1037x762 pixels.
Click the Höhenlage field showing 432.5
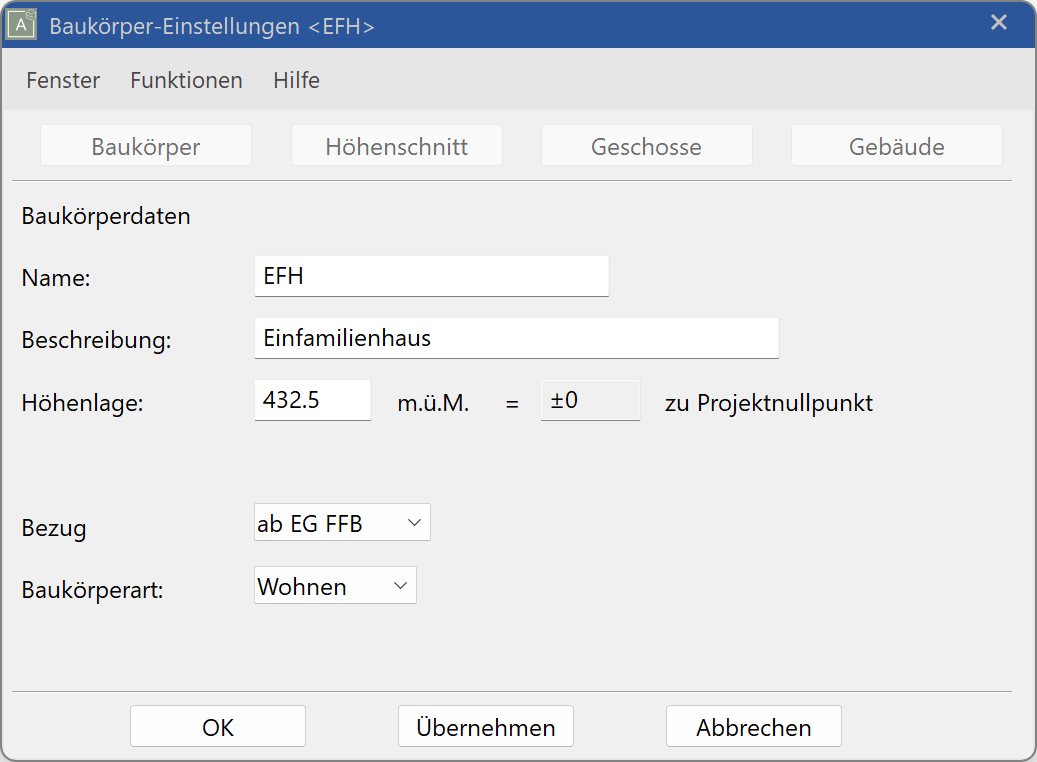point(312,401)
